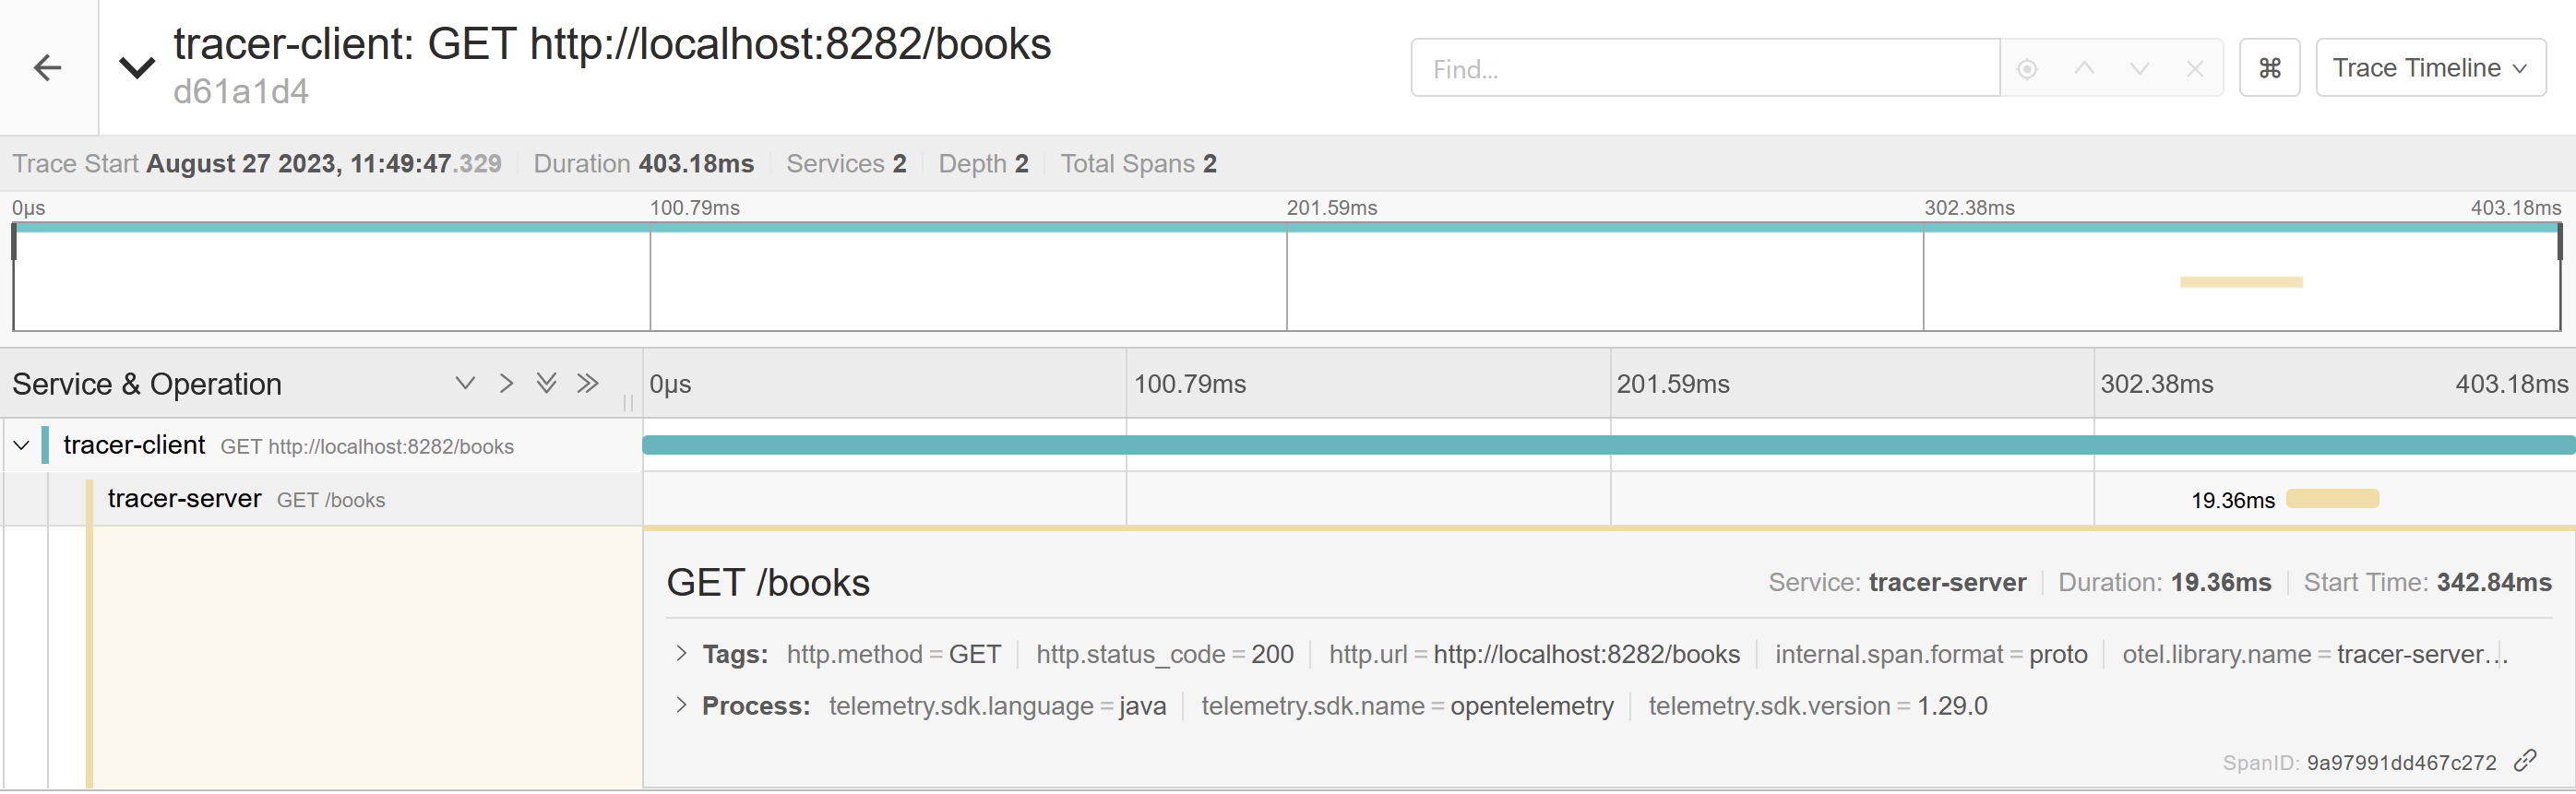The width and height of the screenshot is (2576, 794).
Task: Clear the search with the X icon
Action: (x=2194, y=69)
